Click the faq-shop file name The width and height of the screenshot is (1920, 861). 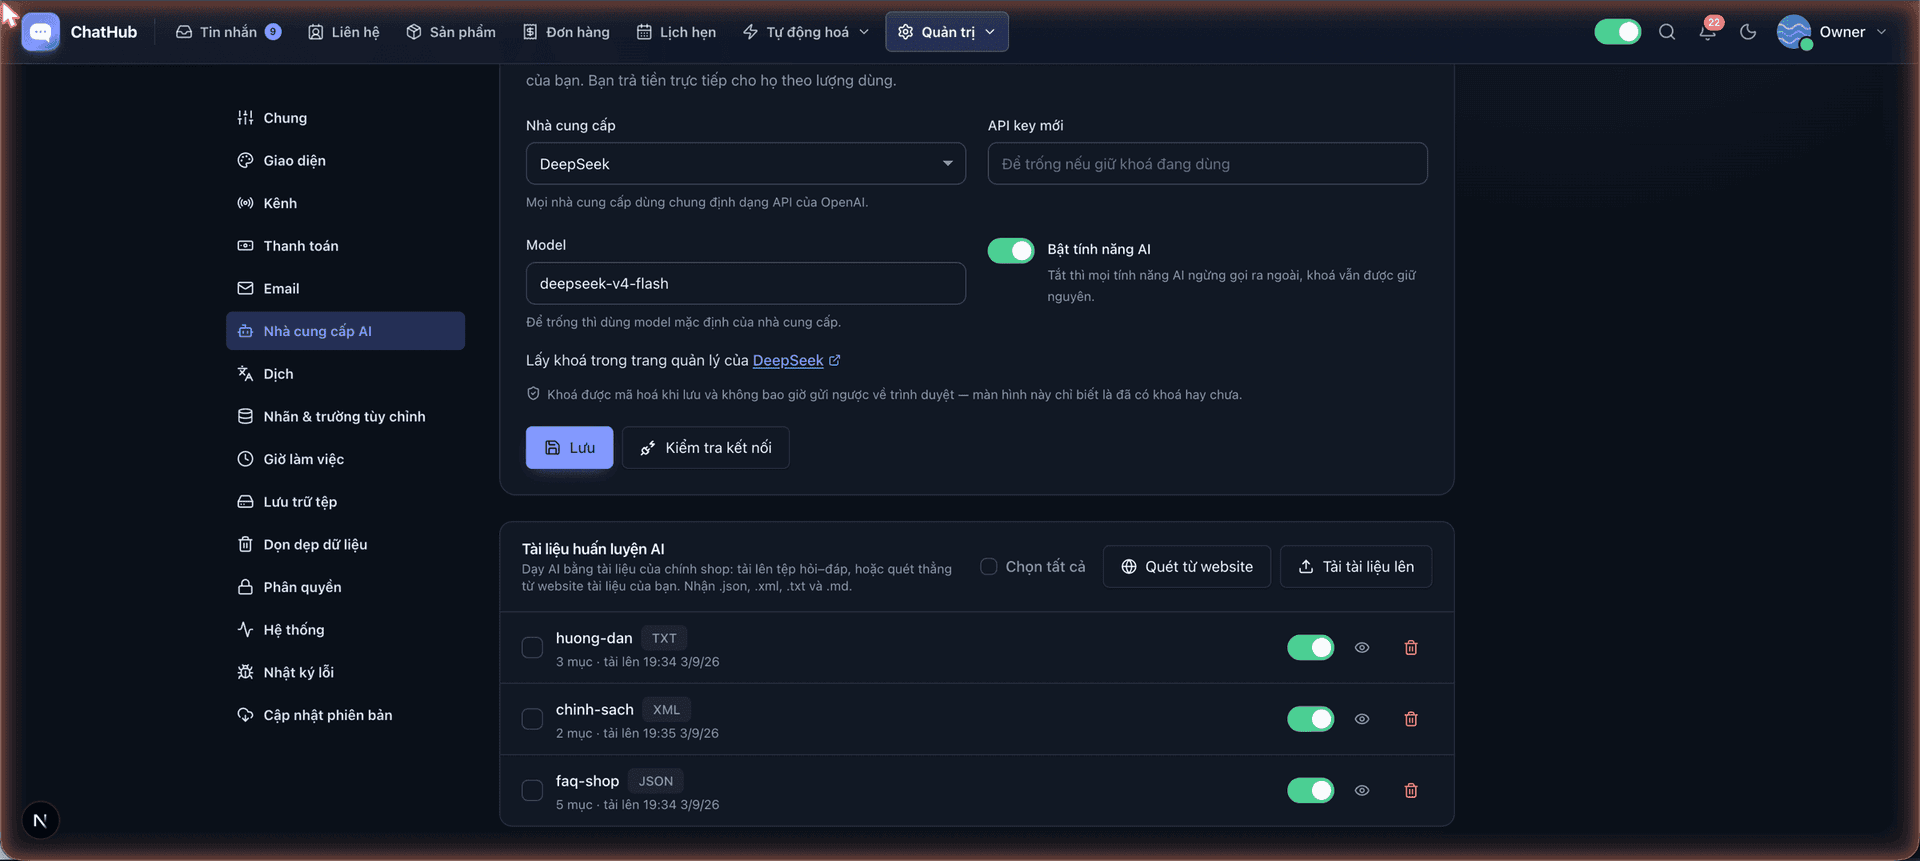click(x=587, y=781)
